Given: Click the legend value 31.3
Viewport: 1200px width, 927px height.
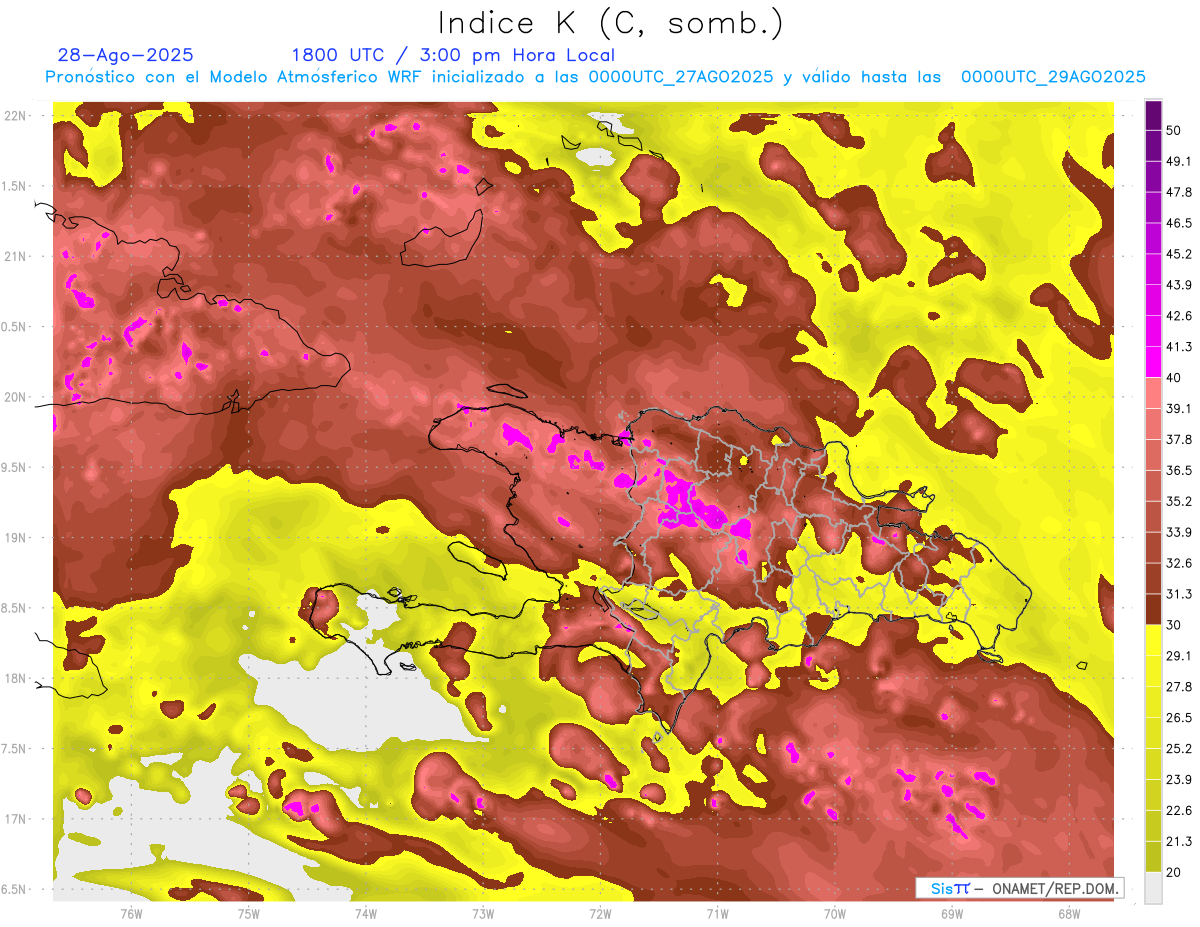Looking at the screenshot, I should (x=1178, y=594).
